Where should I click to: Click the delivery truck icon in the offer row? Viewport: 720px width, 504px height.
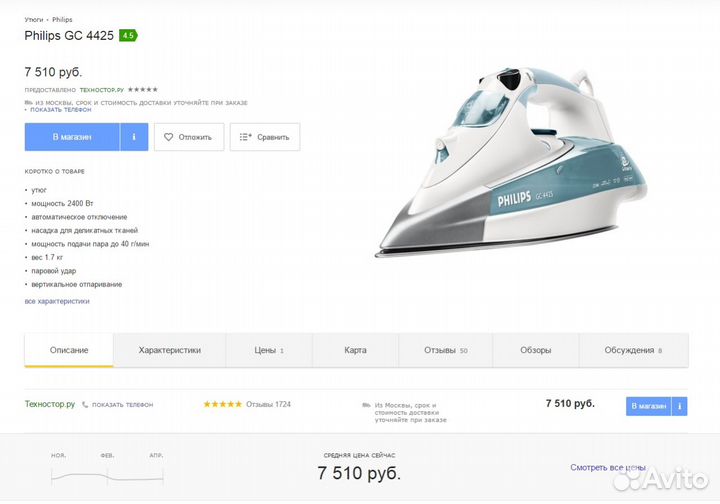(x=367, y=405)
